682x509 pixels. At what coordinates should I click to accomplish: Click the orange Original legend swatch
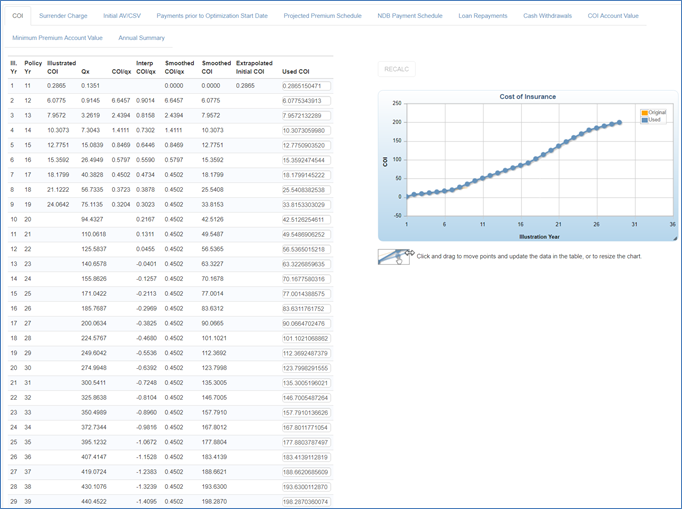(x=645, y=113)
